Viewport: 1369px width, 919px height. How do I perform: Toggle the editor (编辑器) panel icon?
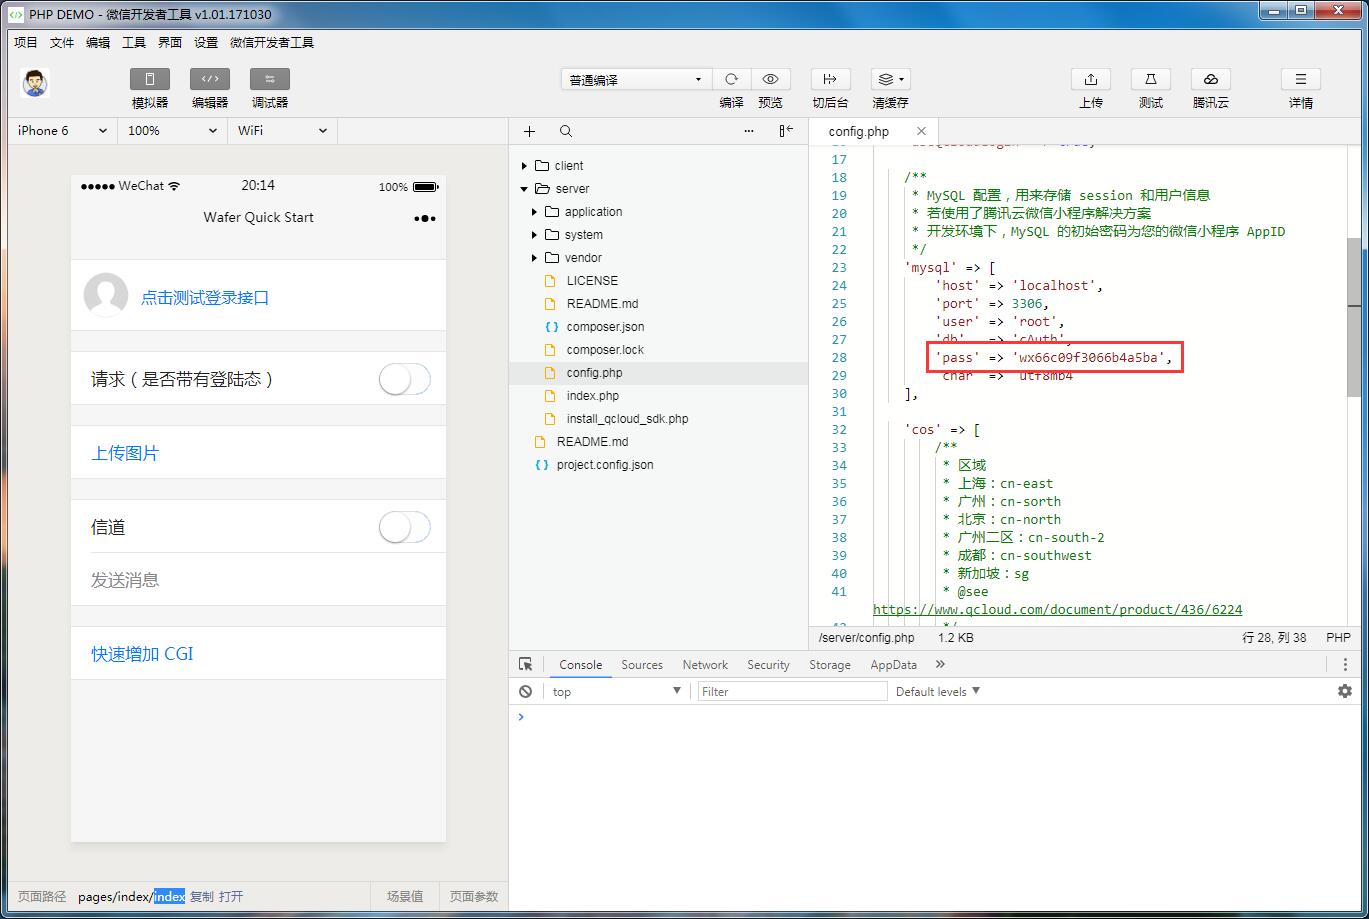click(x=210, y=80)
